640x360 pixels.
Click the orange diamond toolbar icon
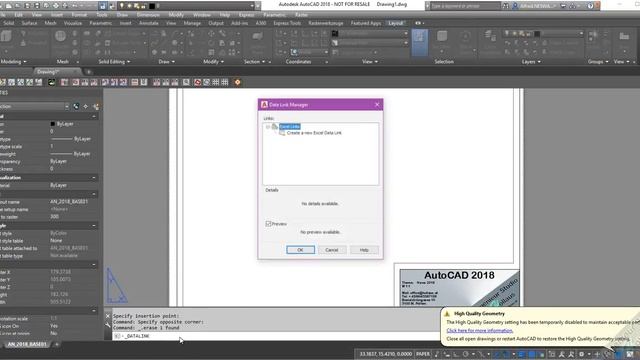tap(238, 82)
